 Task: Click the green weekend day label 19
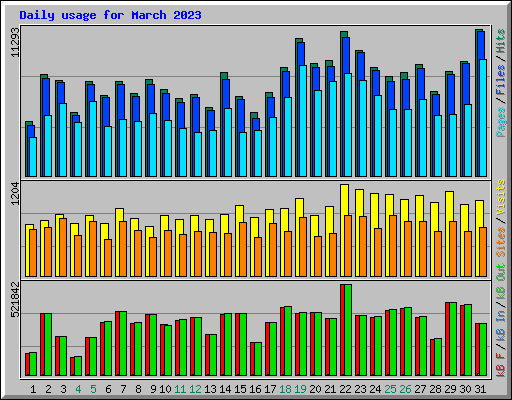[300, 389]
